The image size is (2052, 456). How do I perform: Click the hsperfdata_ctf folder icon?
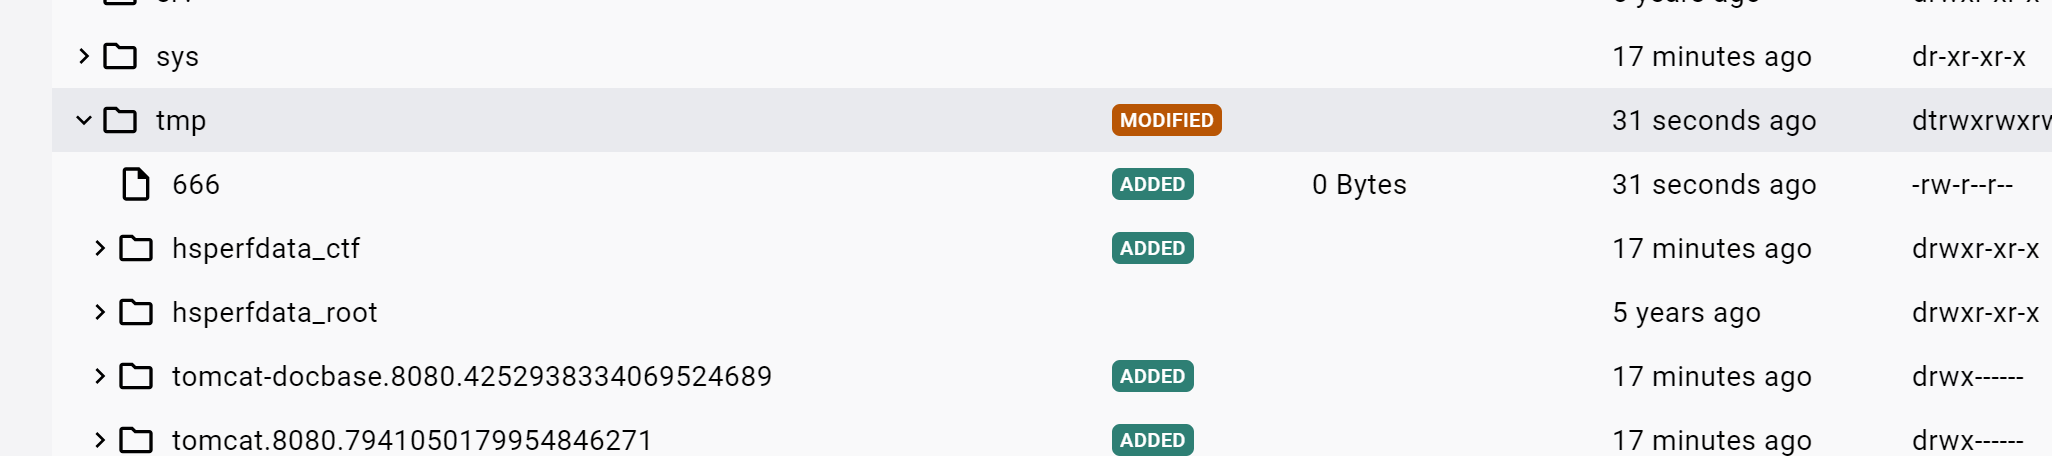[x=136, y=249]
